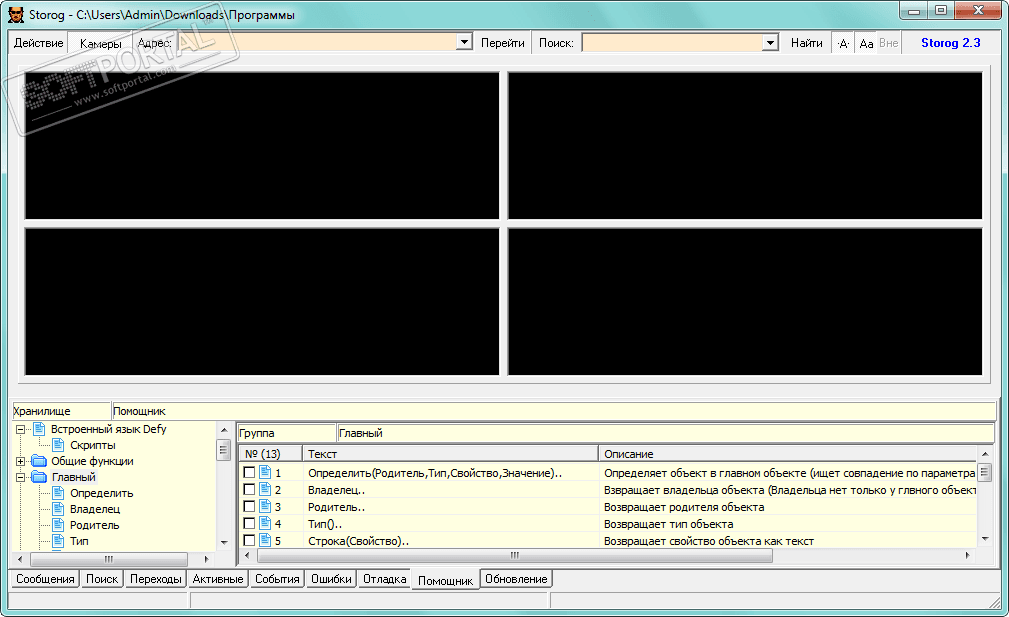The height and width of the screenshot is (617, 1009).
Task: Click table vertical scrollbar down arrow
Action: coord(985,539)
